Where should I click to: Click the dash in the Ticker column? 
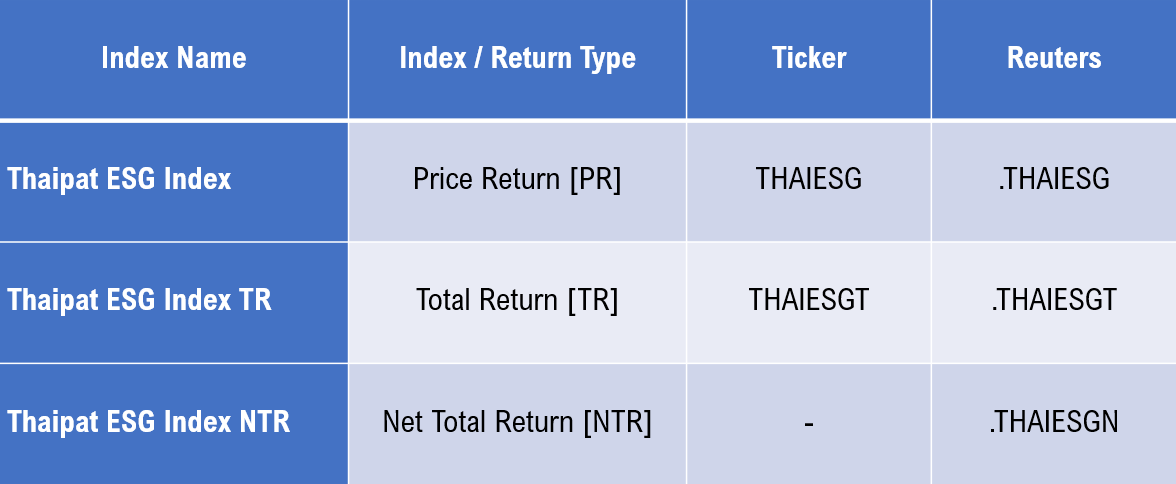tap(808, 423)
